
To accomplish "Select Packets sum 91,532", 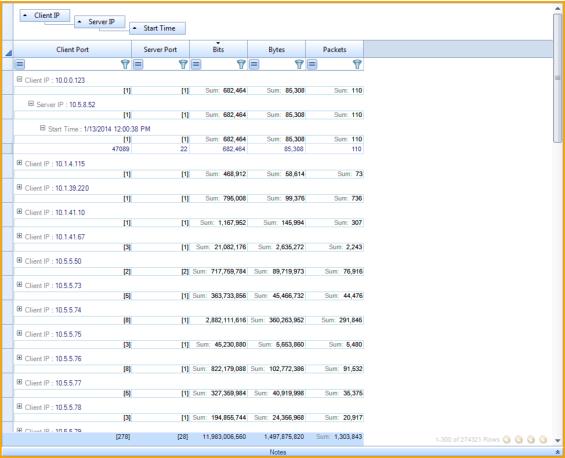I will (353, 369).
